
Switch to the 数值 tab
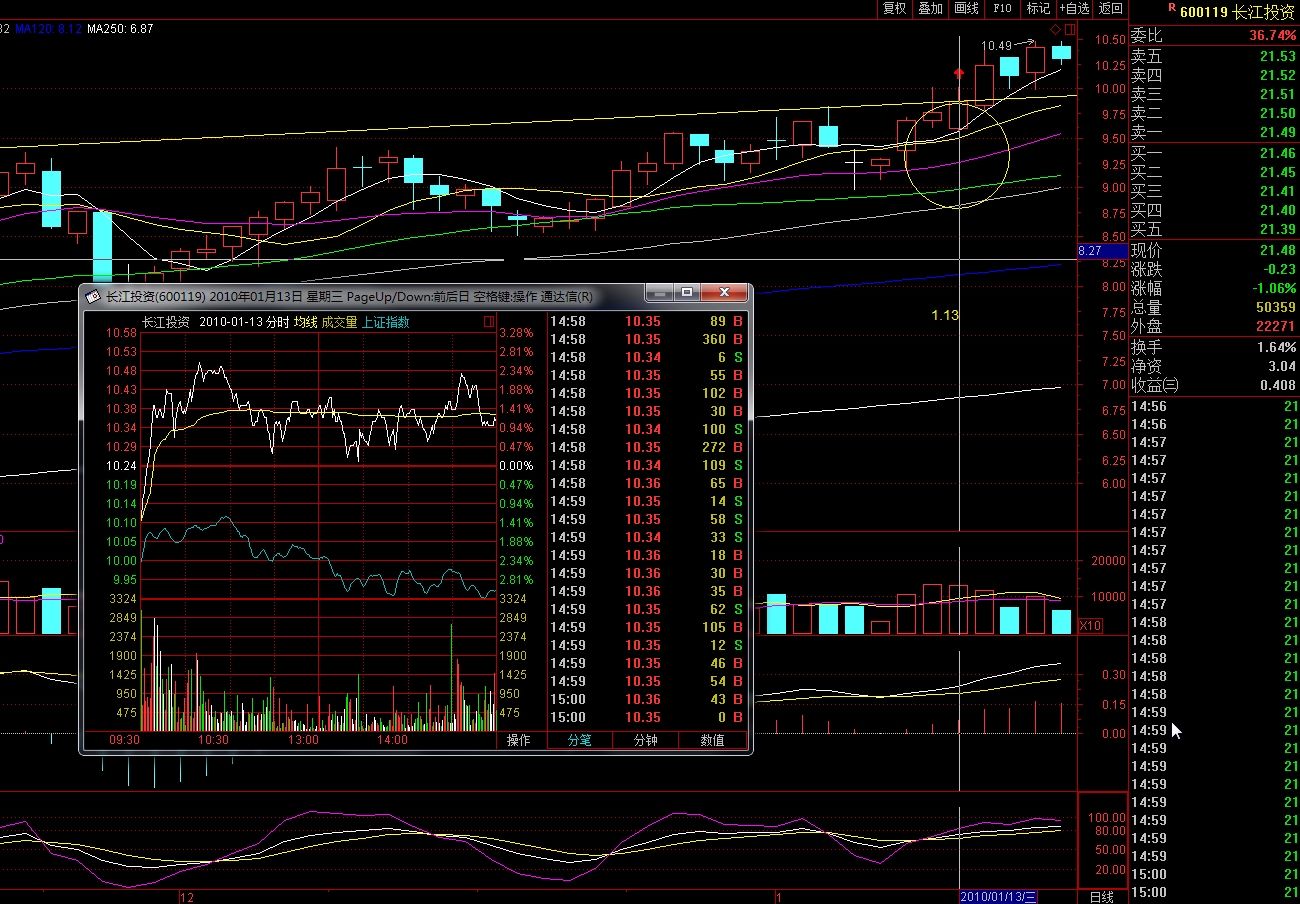coord(712,740)
